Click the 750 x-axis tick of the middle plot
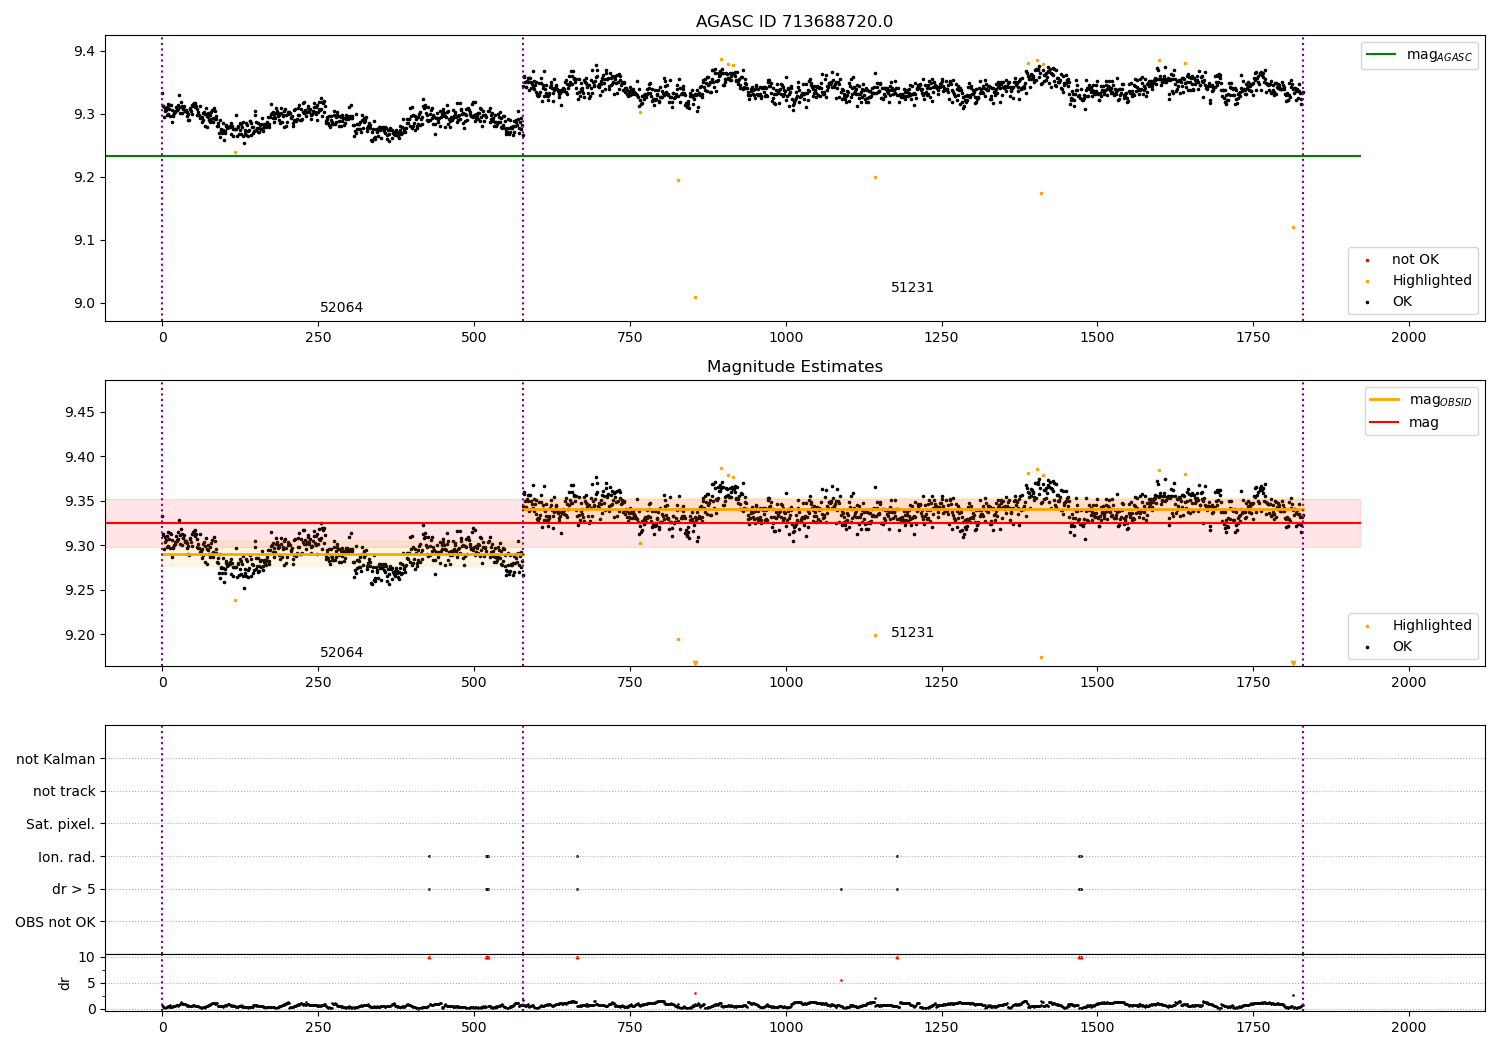This screenshot has height=1050, width=1500. (x=630, y=682)
